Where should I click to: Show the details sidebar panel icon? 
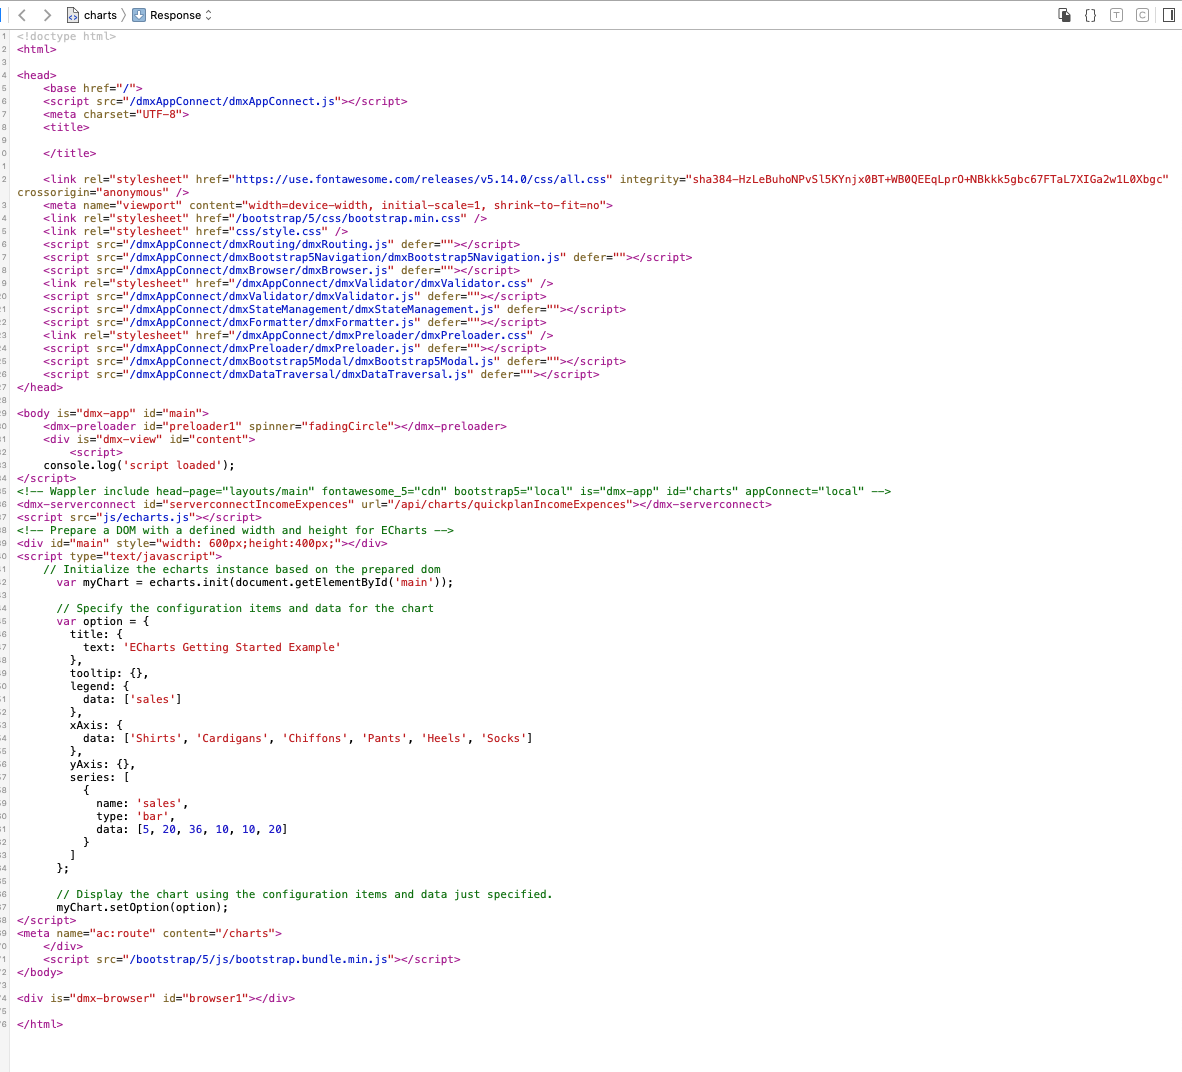coord(1168,15)
